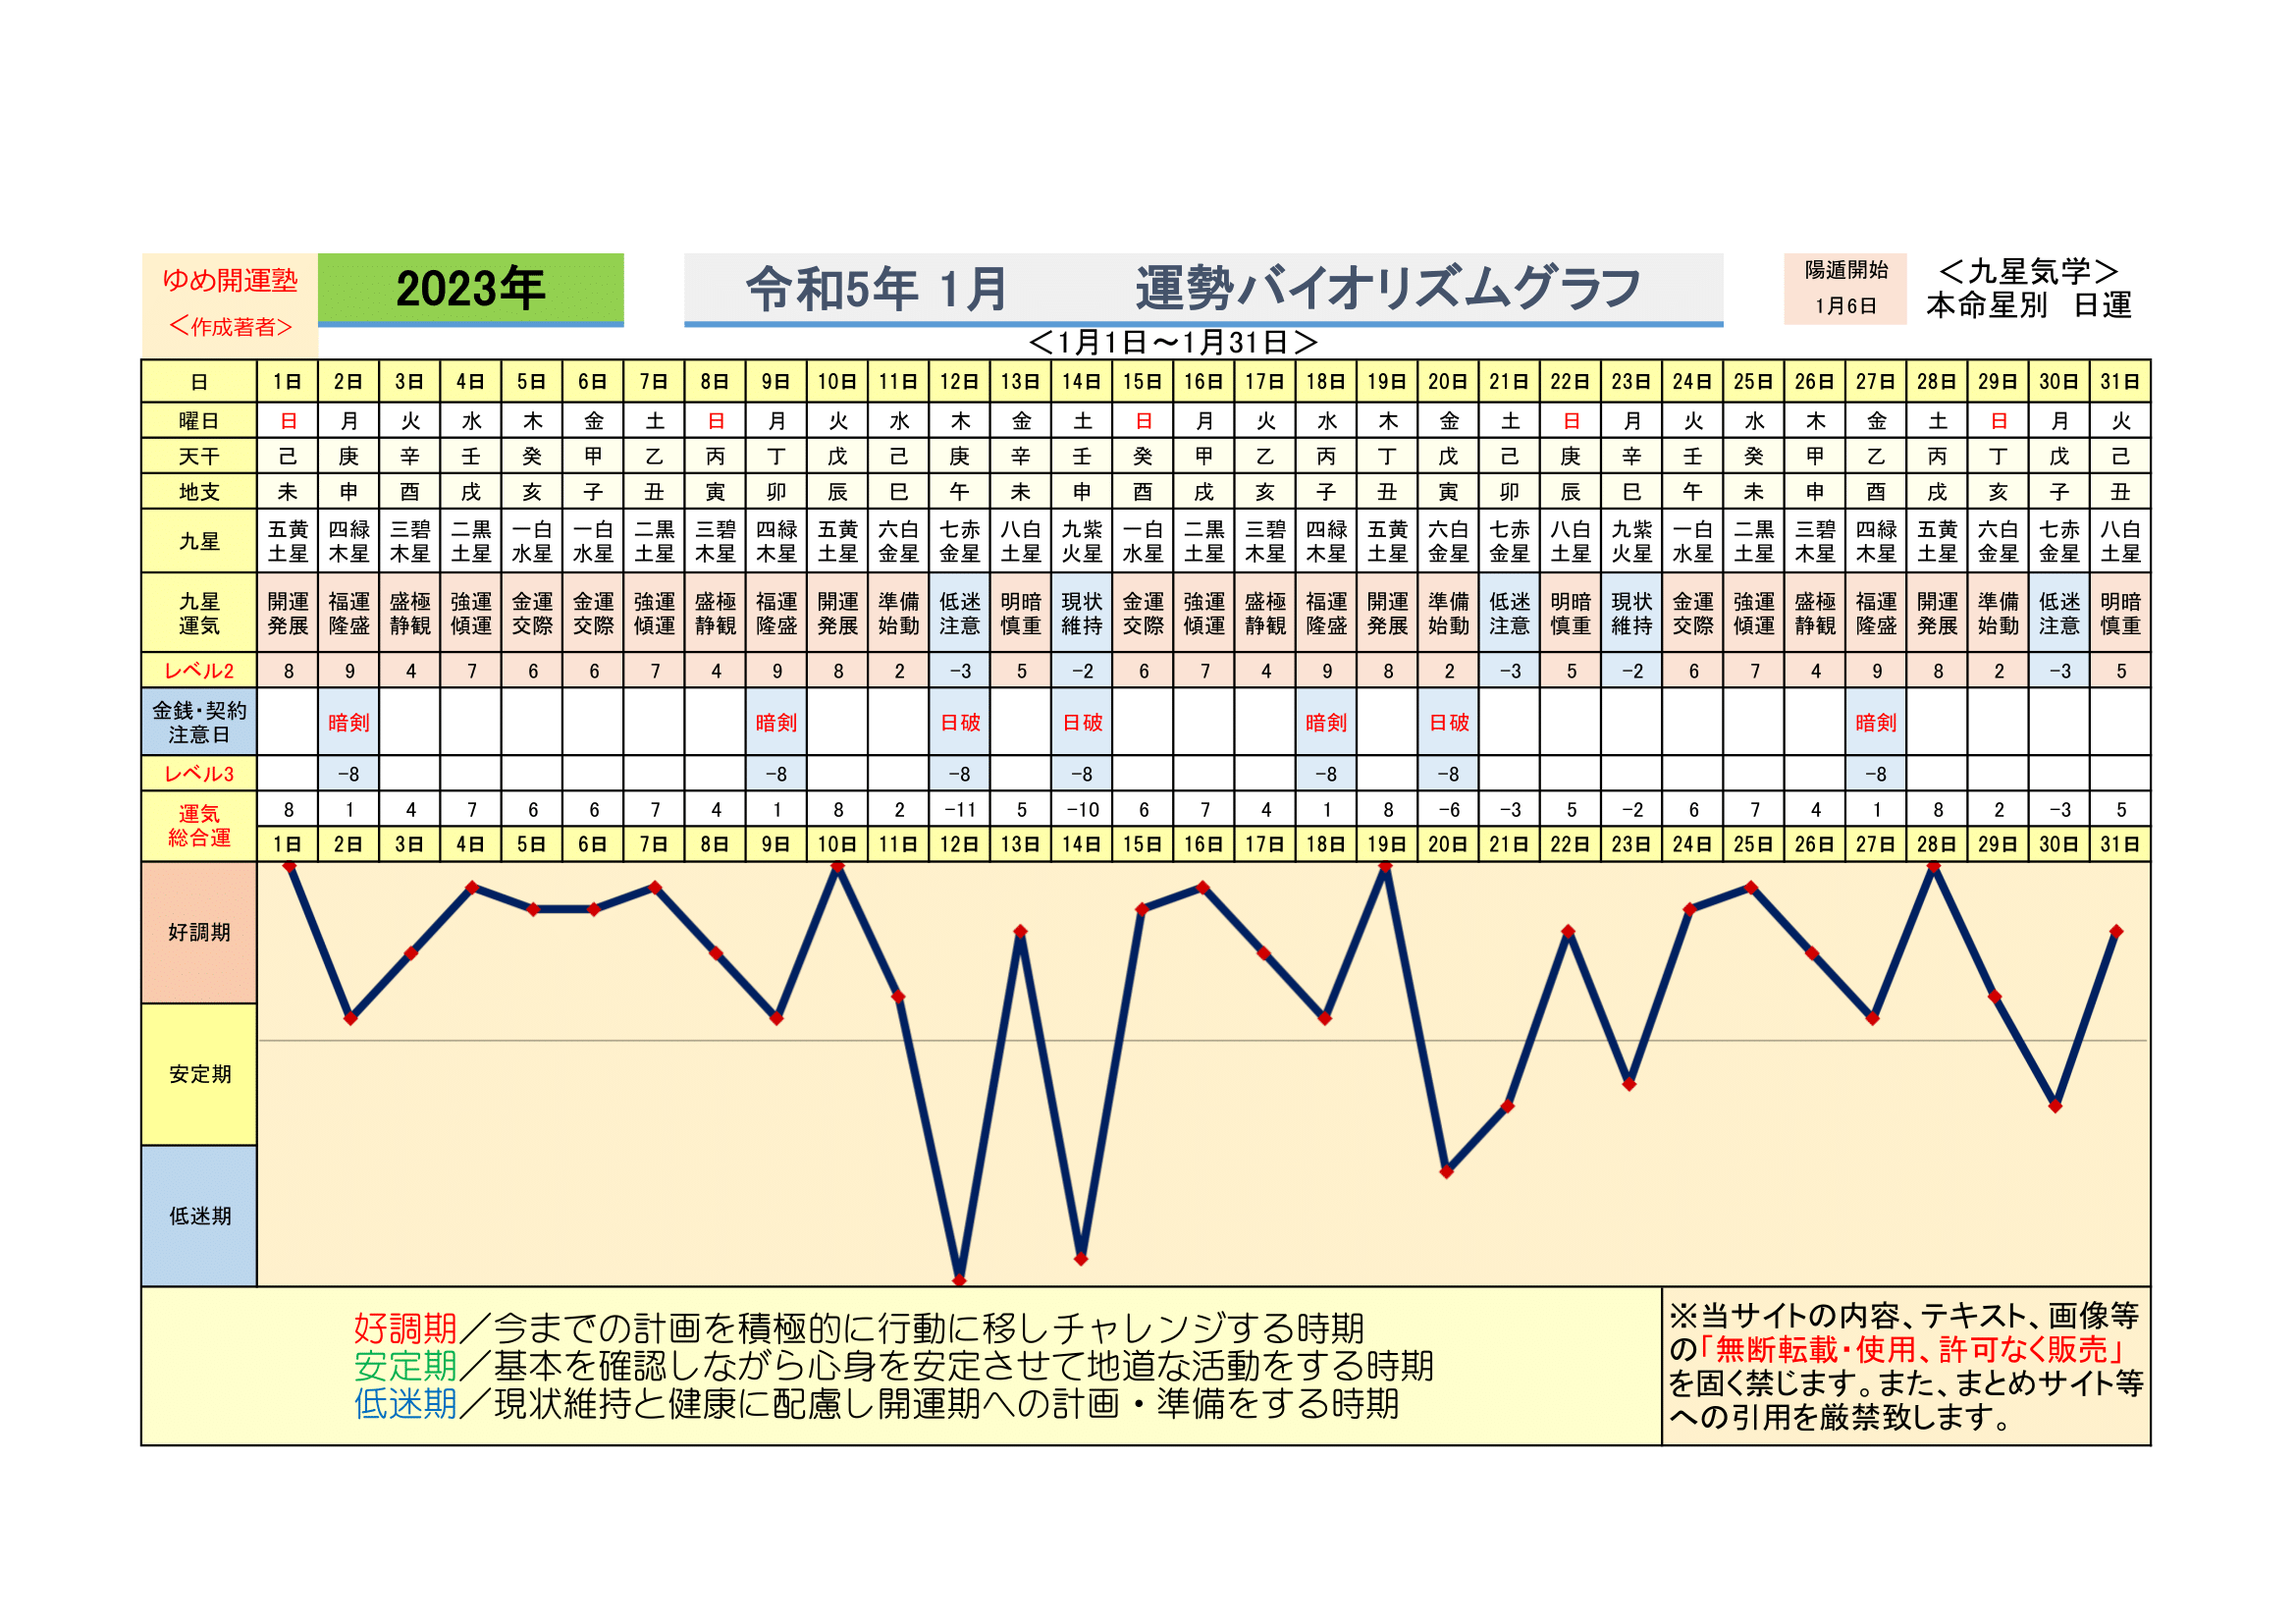Click the 暗剣 cell under 2日

pos(349,722)
